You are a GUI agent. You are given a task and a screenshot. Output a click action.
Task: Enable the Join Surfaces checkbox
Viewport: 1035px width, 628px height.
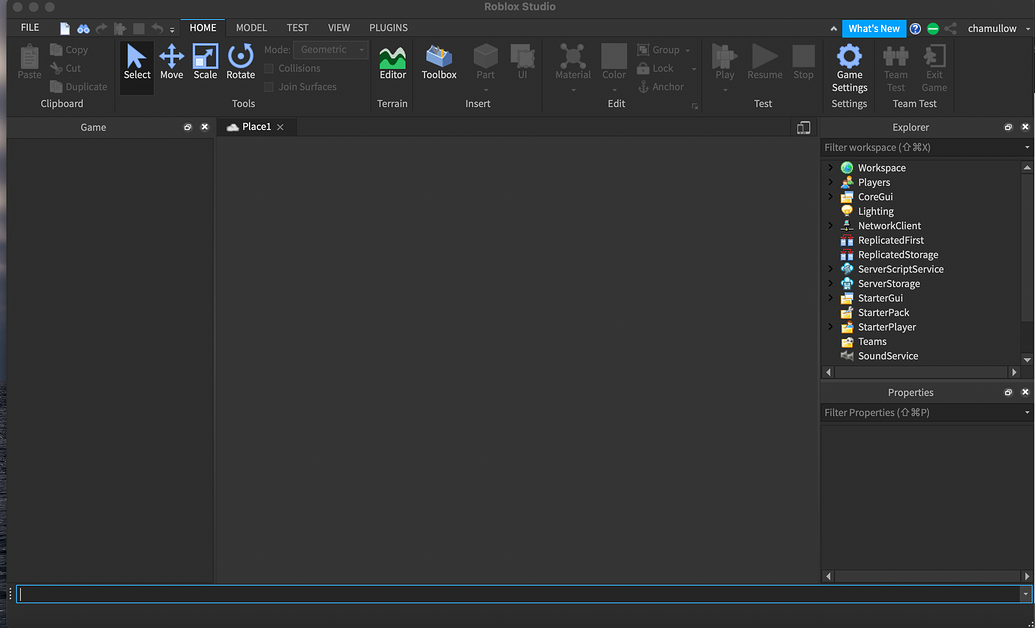[269, 87]
